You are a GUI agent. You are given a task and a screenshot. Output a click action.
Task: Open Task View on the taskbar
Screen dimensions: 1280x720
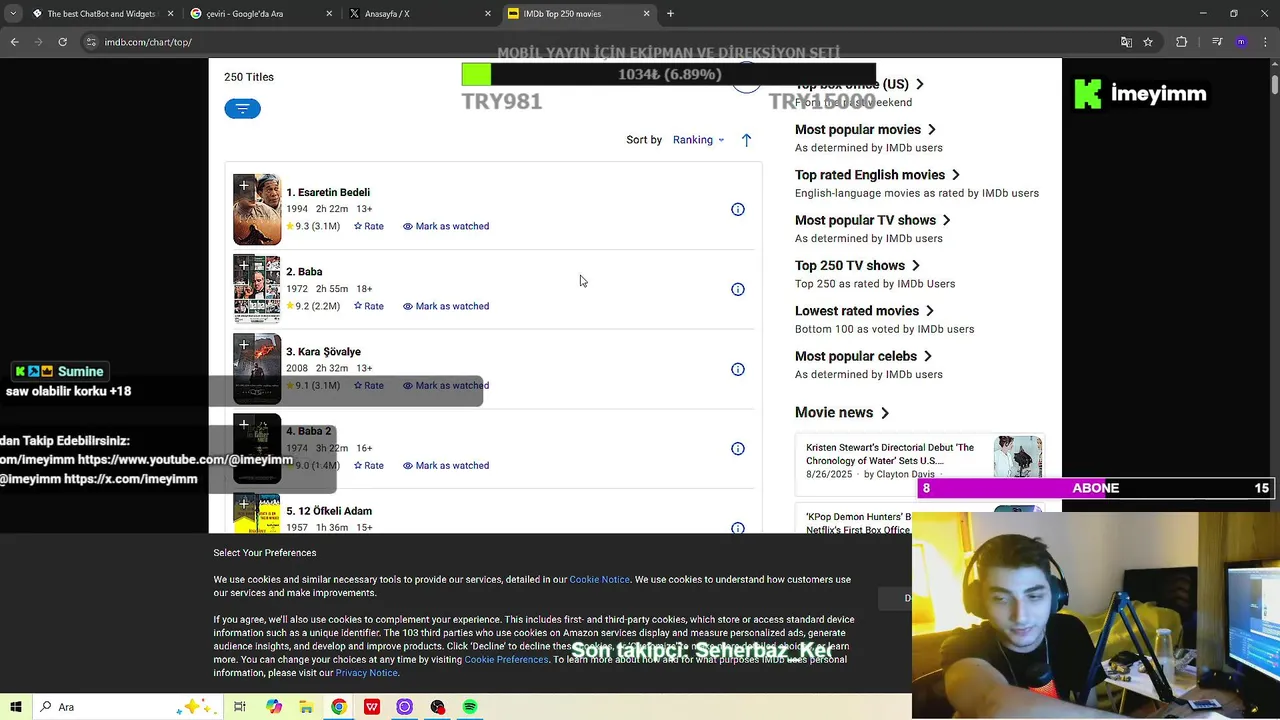coord(240,707)
